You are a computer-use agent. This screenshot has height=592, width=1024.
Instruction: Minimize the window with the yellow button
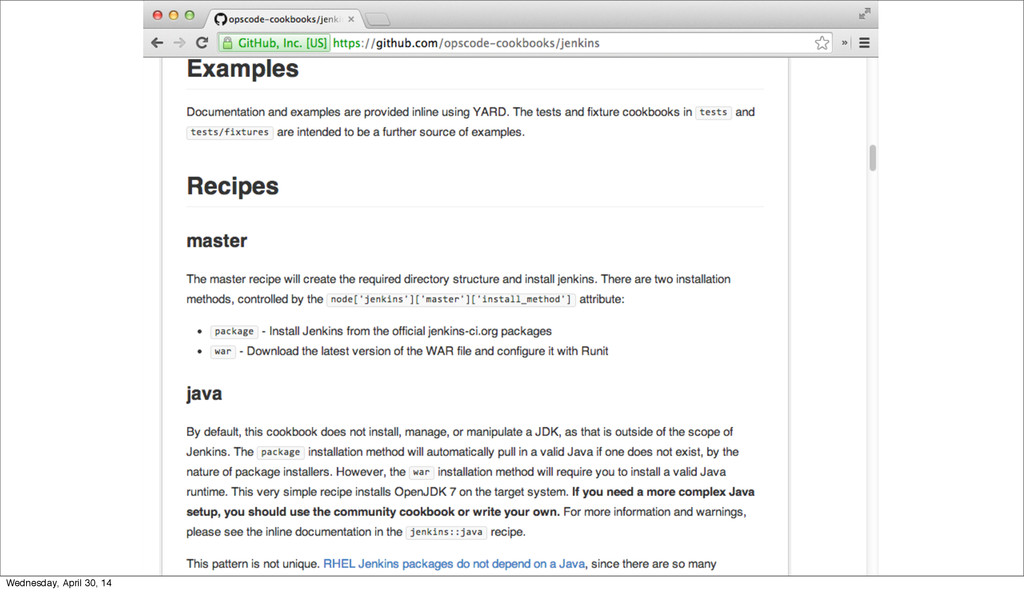(x=174, y=15)
